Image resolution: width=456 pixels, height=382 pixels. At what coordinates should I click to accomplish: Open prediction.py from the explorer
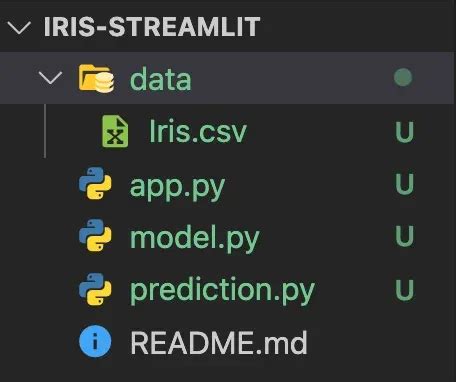click(222, 291)
